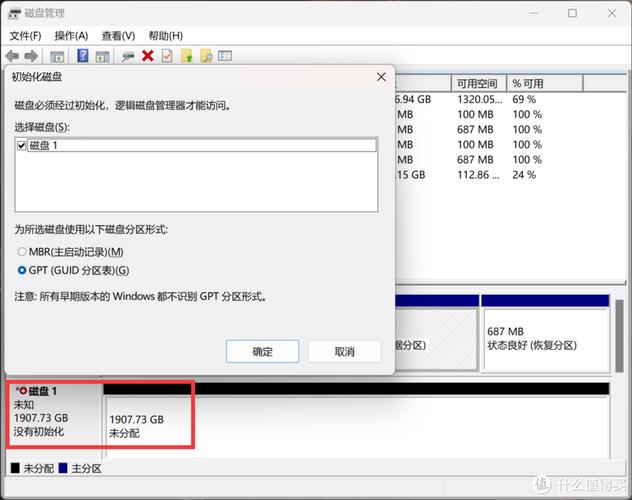This screenshot has height=500, width=632.
Task: Select MBR(主启动记录) radio button
Action: (22, 252)
